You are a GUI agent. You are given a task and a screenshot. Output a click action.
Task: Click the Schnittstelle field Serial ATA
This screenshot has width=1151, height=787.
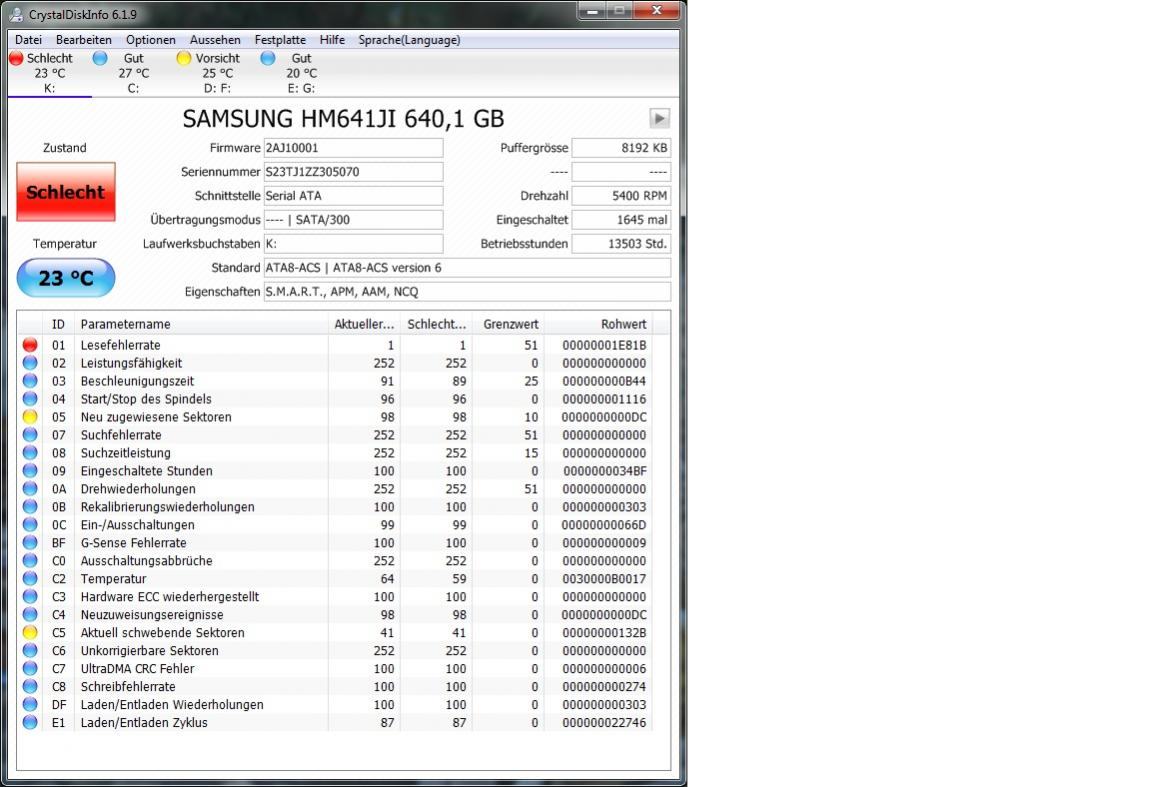(x=353, y=196)
